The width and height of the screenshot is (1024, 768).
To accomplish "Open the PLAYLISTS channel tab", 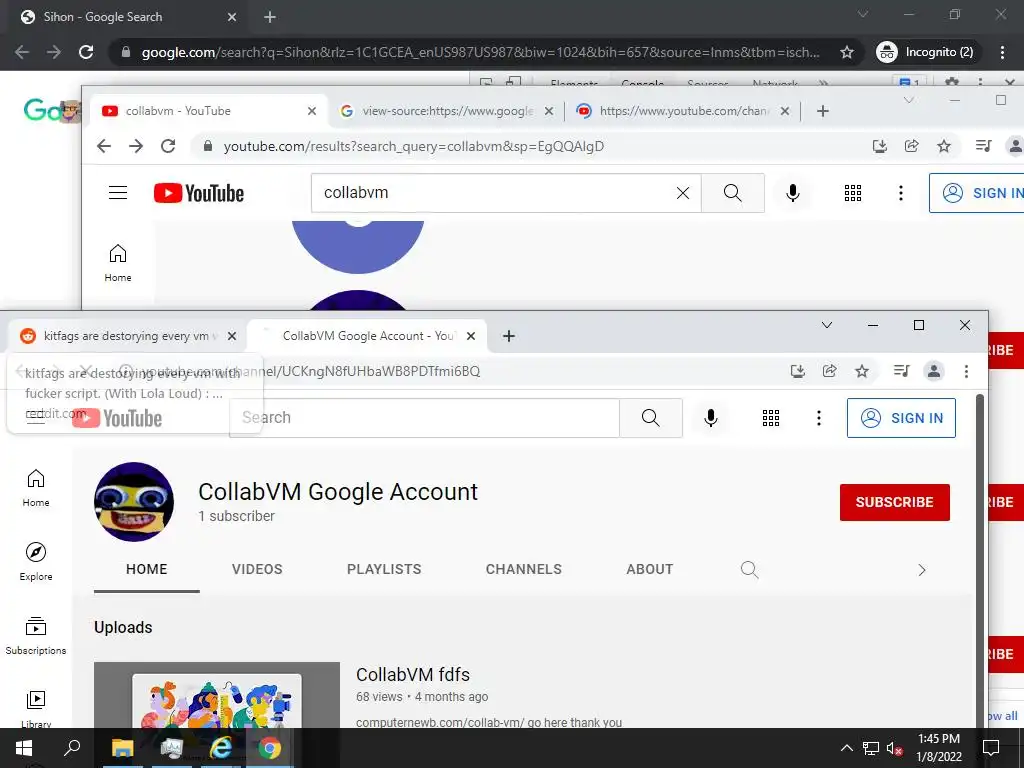I will [x=384, y=569].
